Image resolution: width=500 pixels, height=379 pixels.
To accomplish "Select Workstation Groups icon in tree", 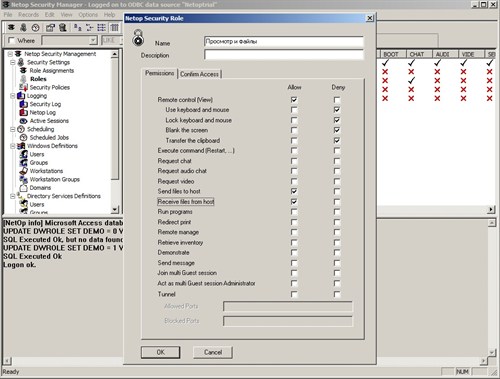I will coord(23,179).
